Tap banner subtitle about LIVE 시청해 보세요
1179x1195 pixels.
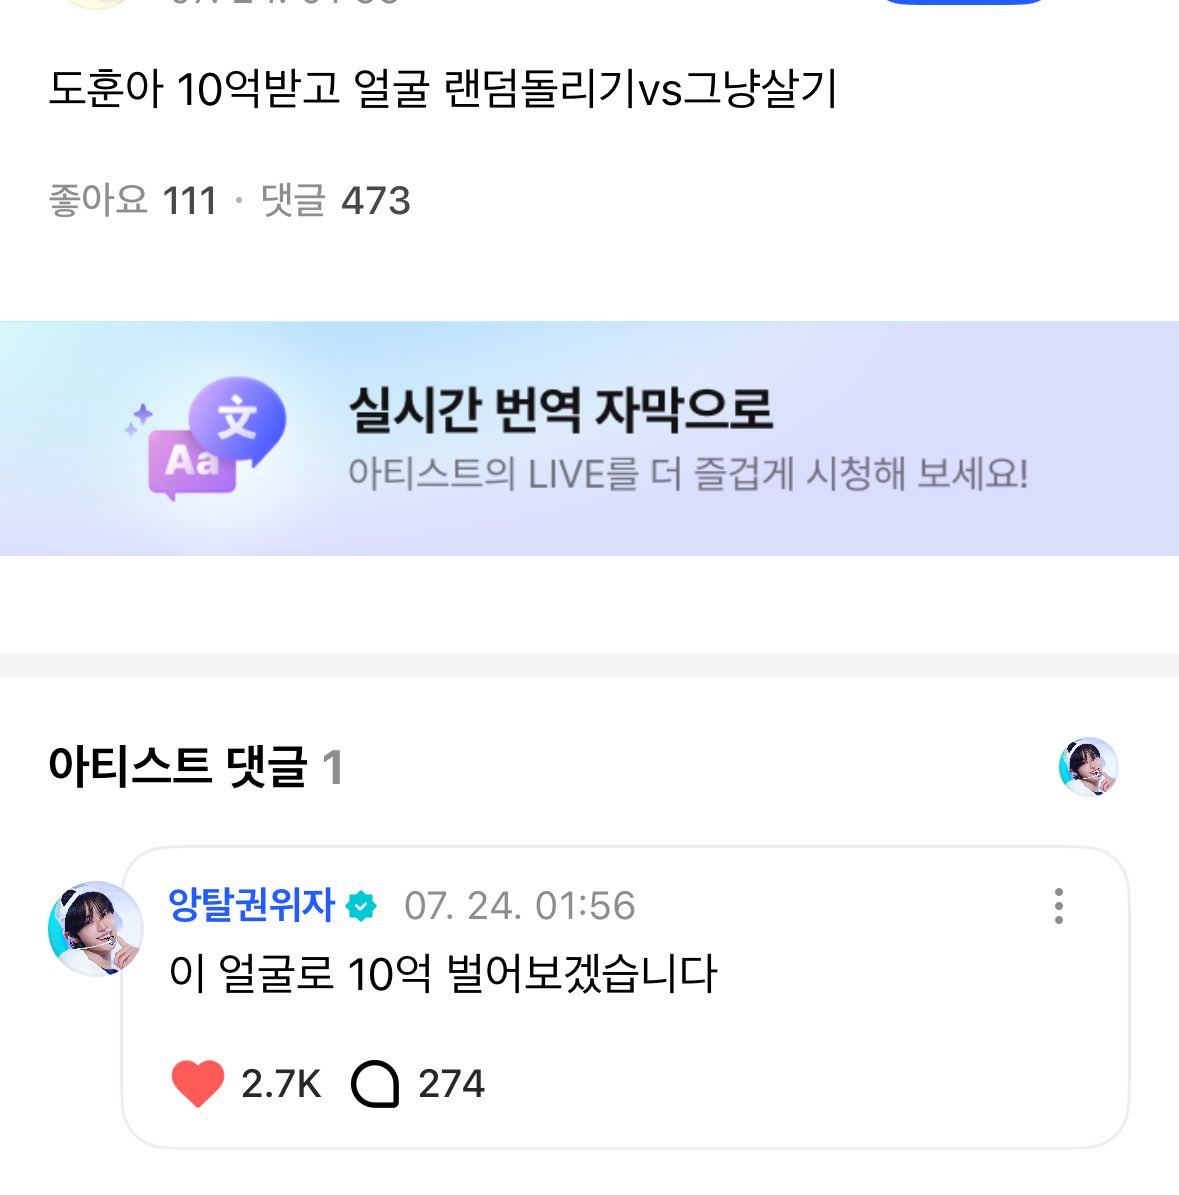click(x=688, y=473)
